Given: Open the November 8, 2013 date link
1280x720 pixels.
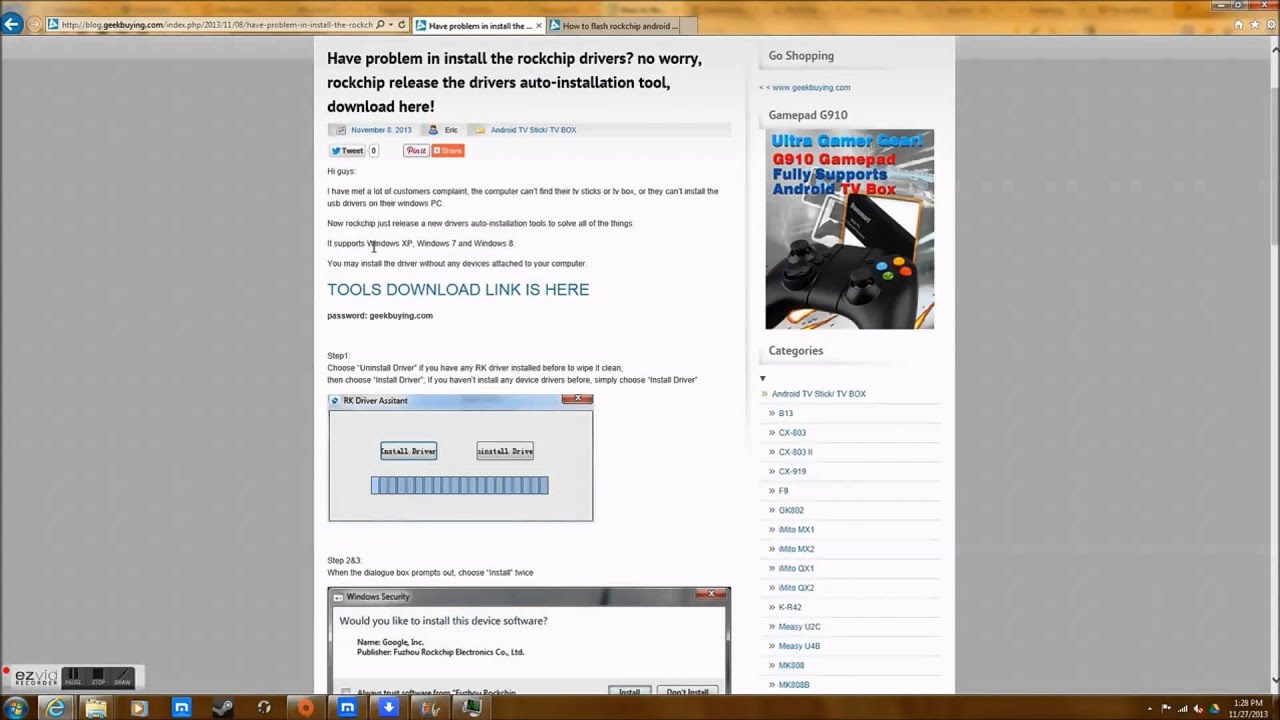Looking at the screenshot, I should (381, 130).
